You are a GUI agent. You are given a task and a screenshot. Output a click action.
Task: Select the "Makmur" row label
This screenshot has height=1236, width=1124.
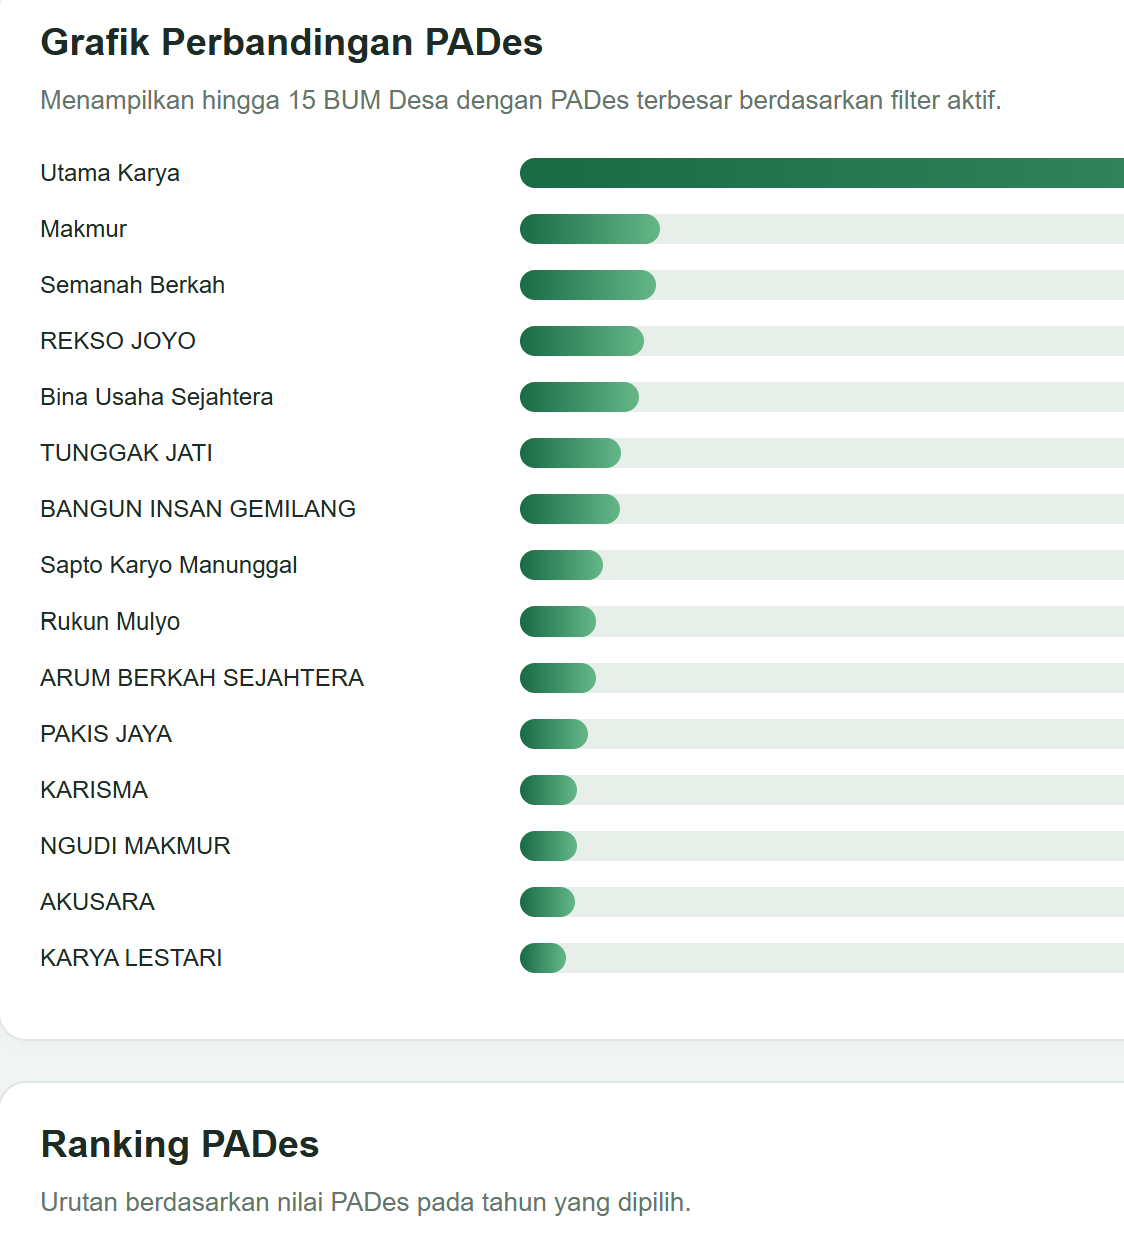[x=84, y=229]
